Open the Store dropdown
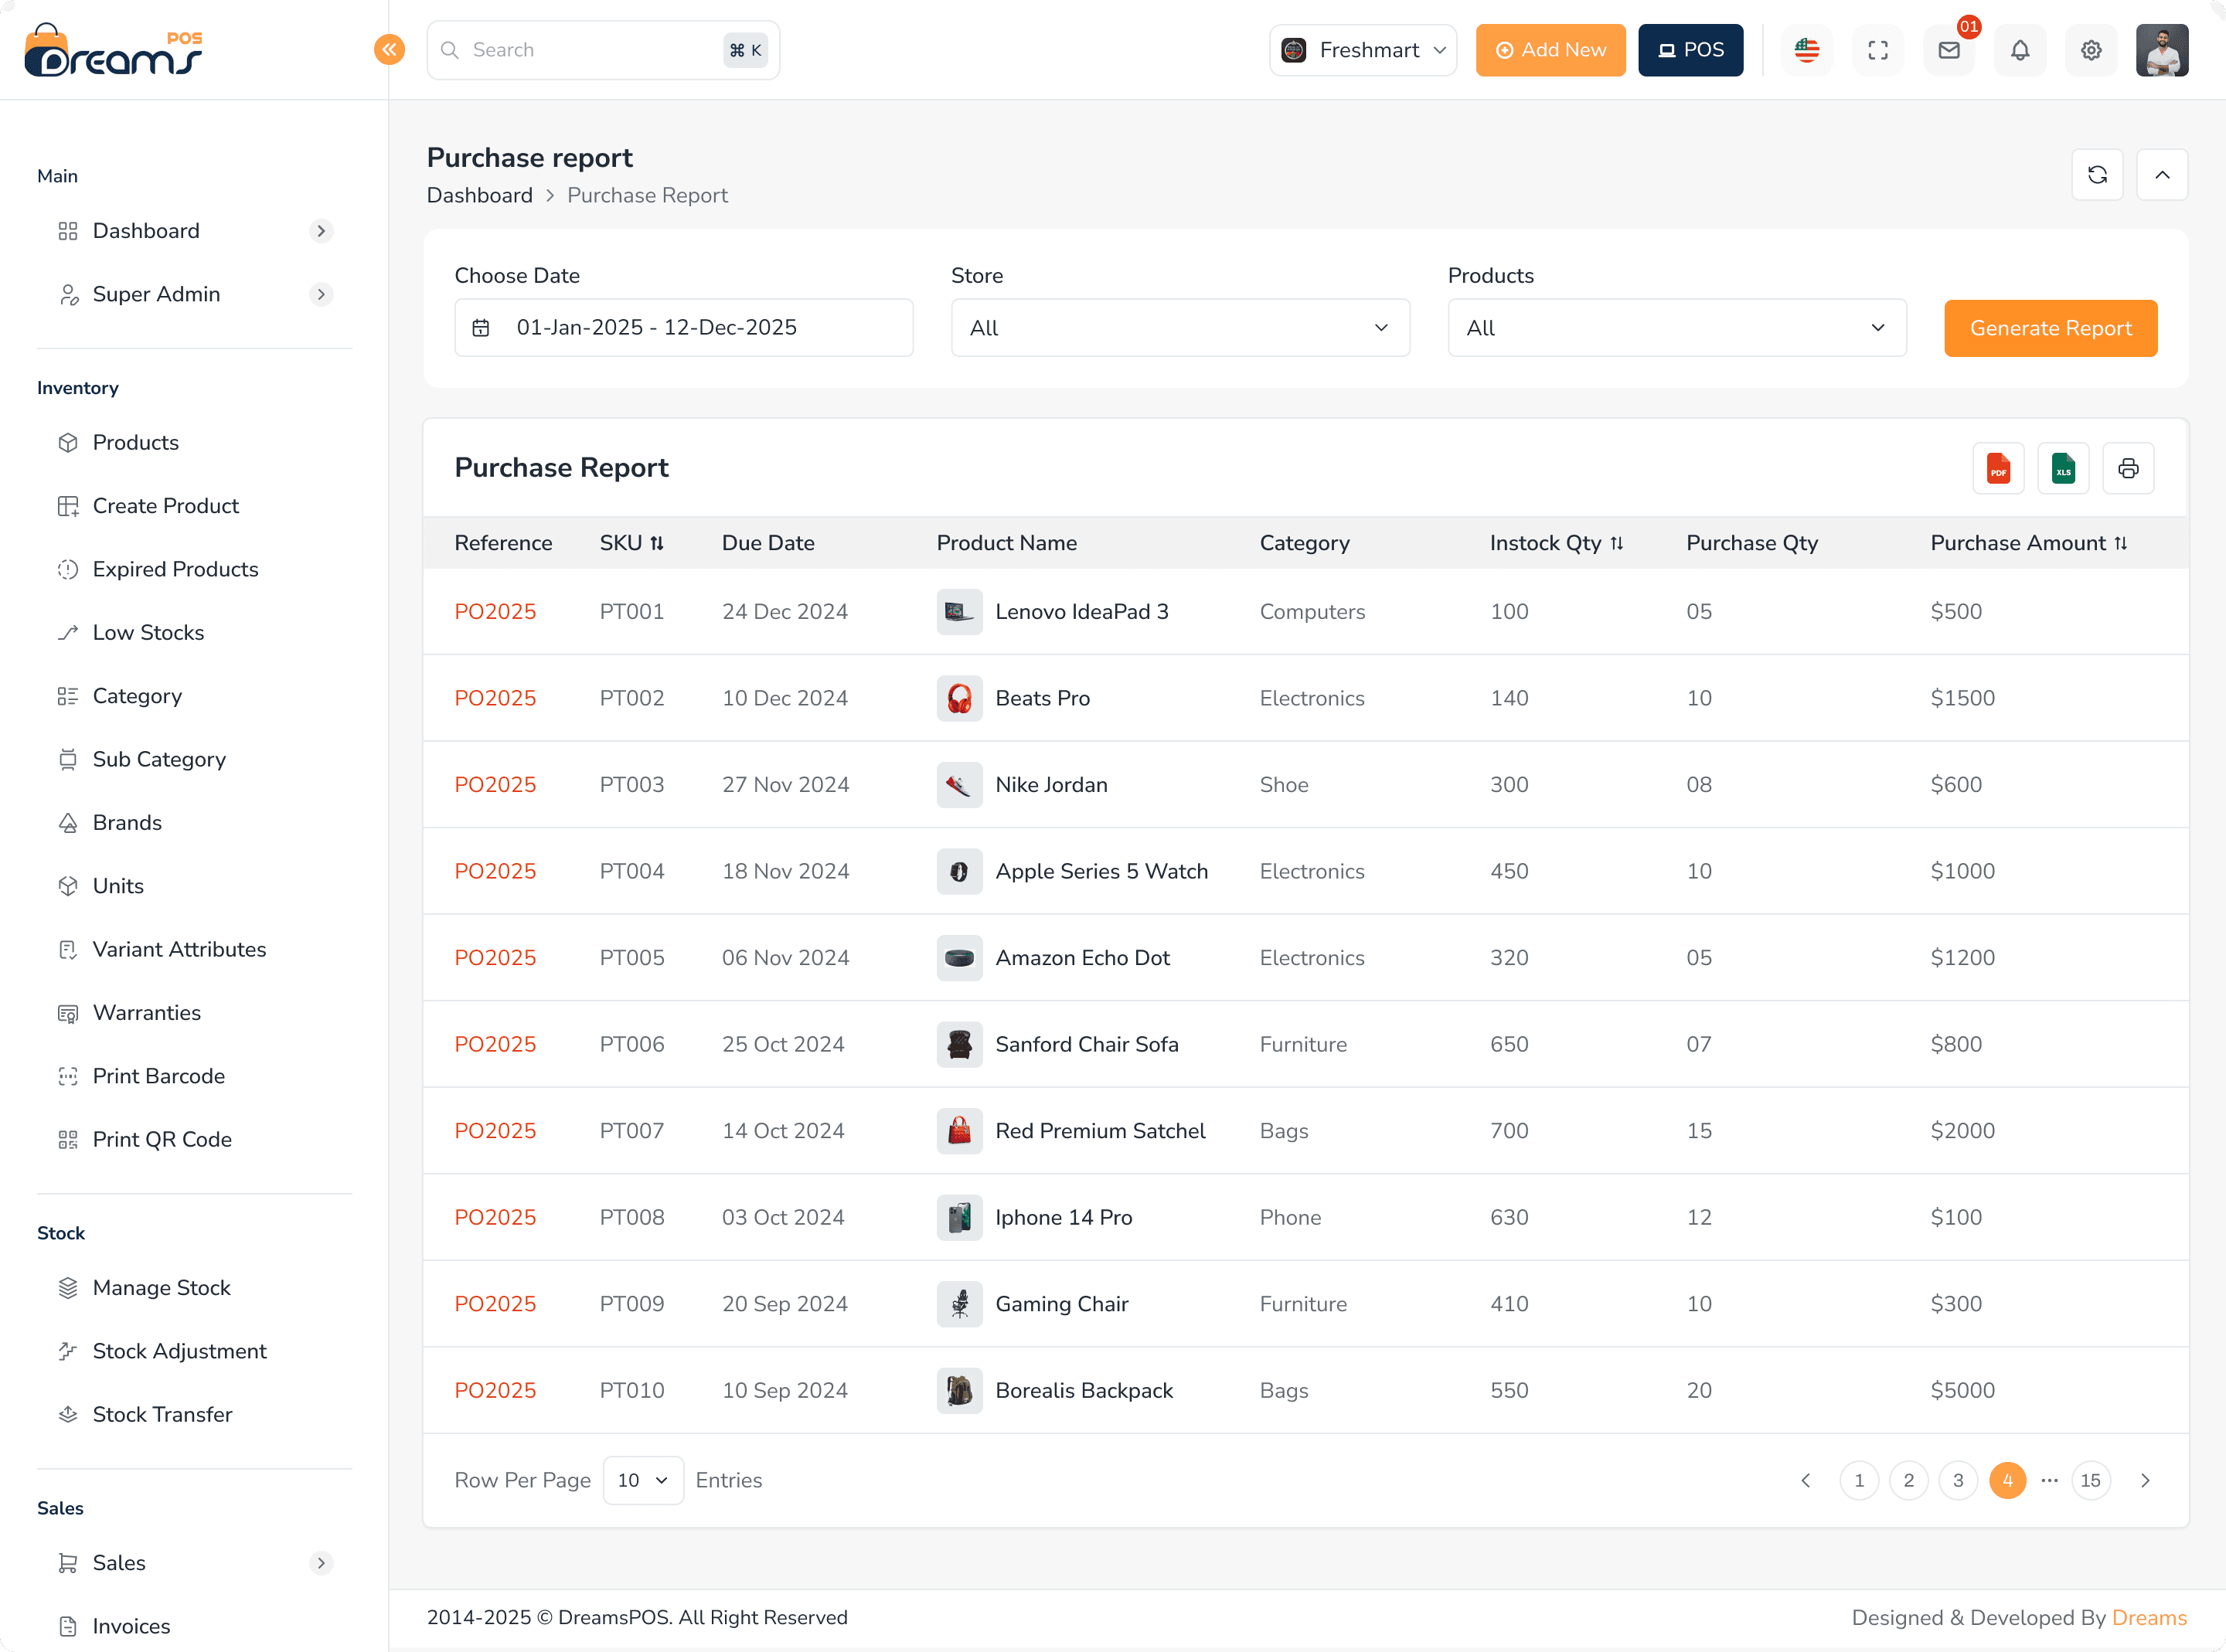The width and height of the screenshot is (2226, 1652). click(1179, 328)
